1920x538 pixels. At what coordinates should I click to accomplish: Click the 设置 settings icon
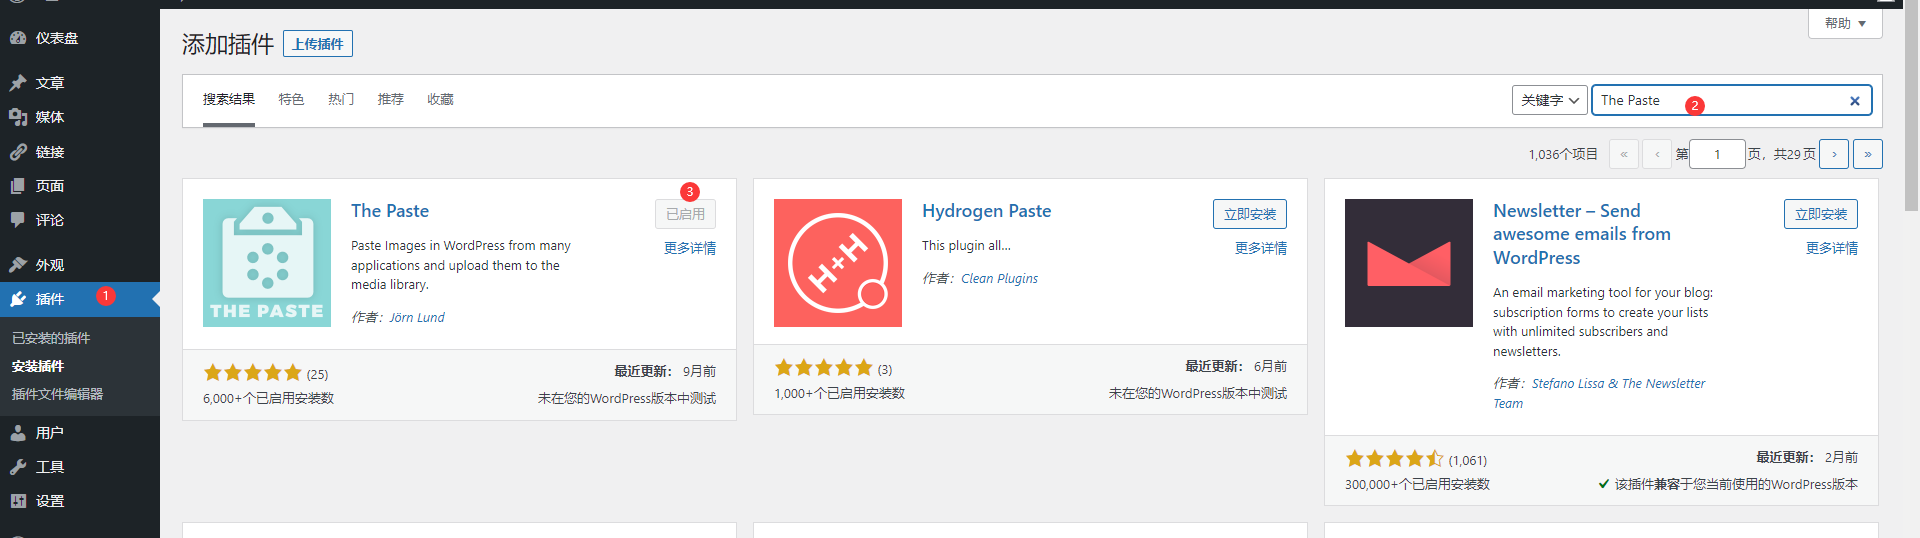coord(18,501)
